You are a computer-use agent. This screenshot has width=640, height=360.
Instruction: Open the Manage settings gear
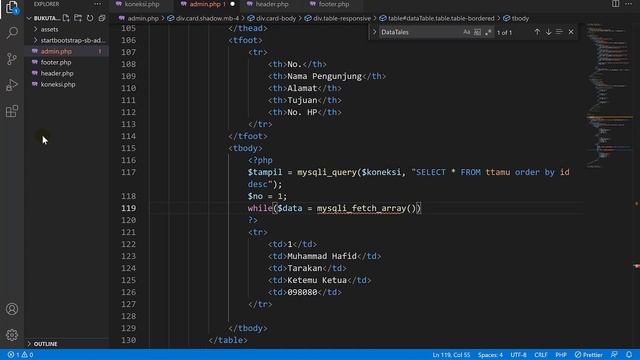coord(12,335)
